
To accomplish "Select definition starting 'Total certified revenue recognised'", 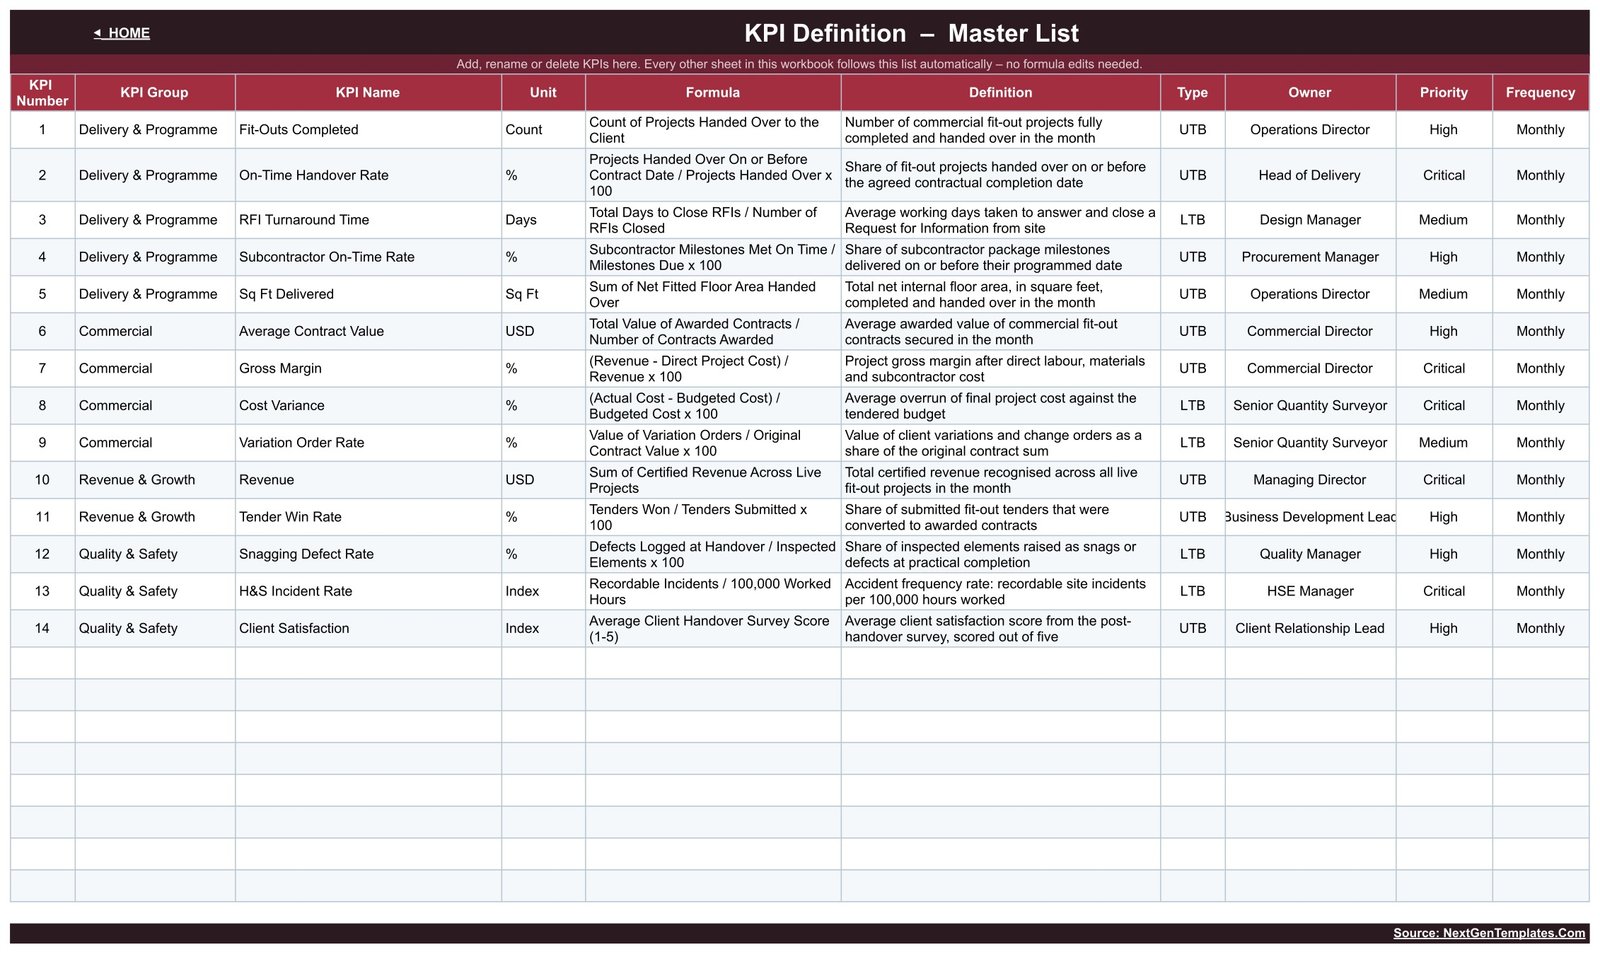I will pyautogui.click(x=1000, y=480).
